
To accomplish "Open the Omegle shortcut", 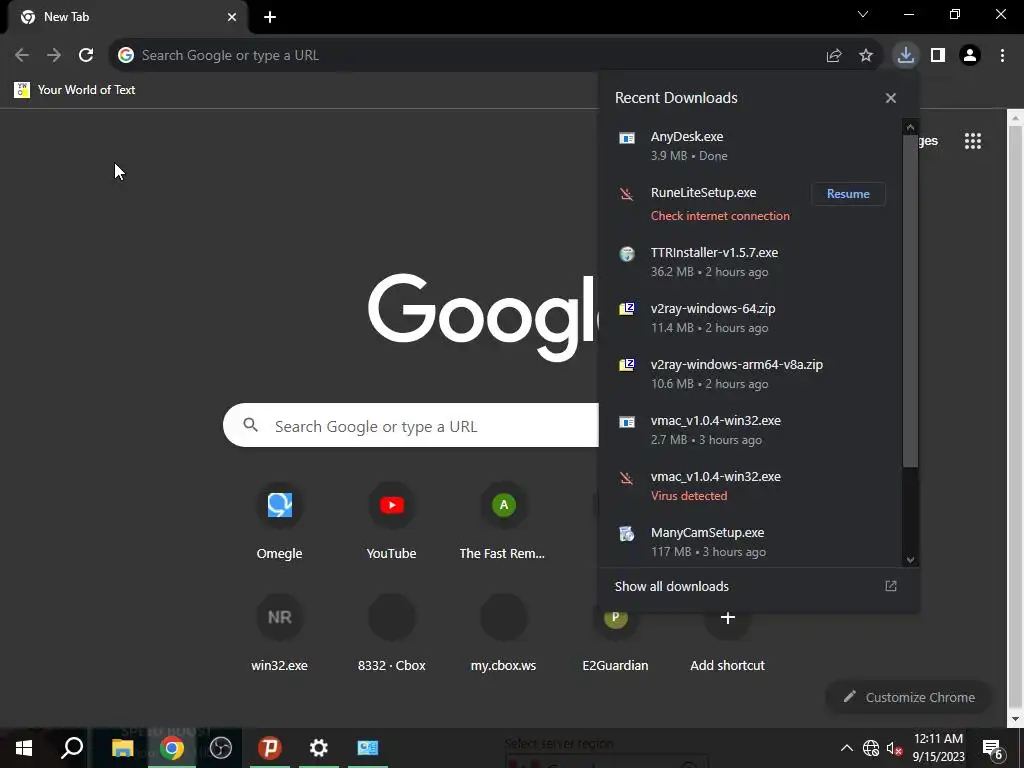I will tap(280, 521).
